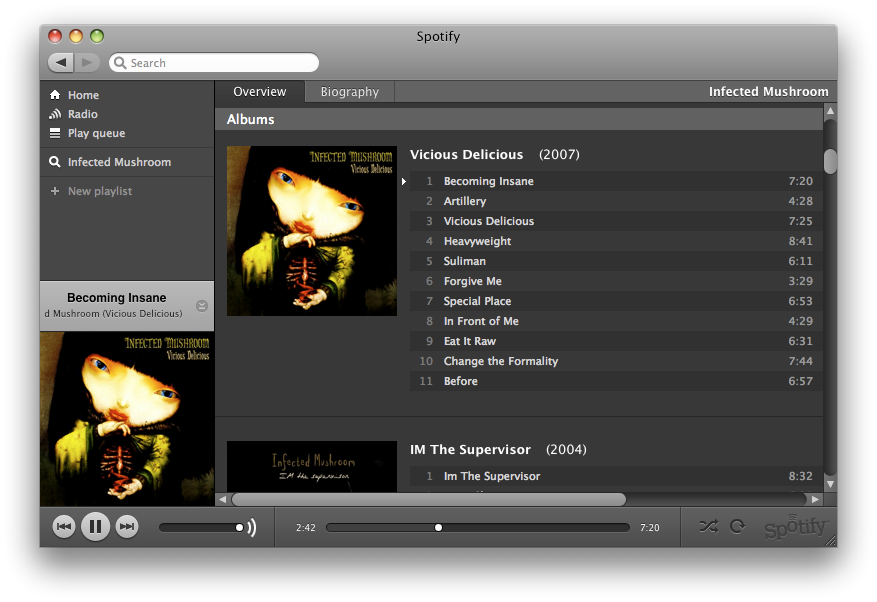This screenshot has height=602, width=877.
Task: Open the IM The Supervisor album title
Action: 470,450
